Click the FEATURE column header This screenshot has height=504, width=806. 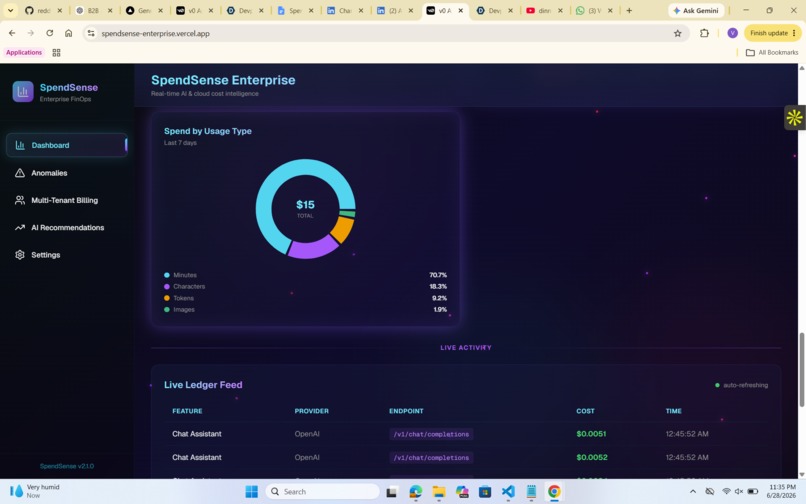coord(187,411)
